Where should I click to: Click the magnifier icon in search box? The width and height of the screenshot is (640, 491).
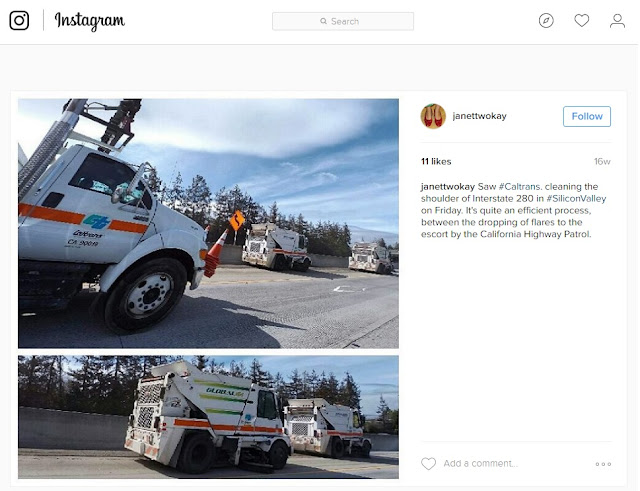pyautogui.click(x=324, y=21)
